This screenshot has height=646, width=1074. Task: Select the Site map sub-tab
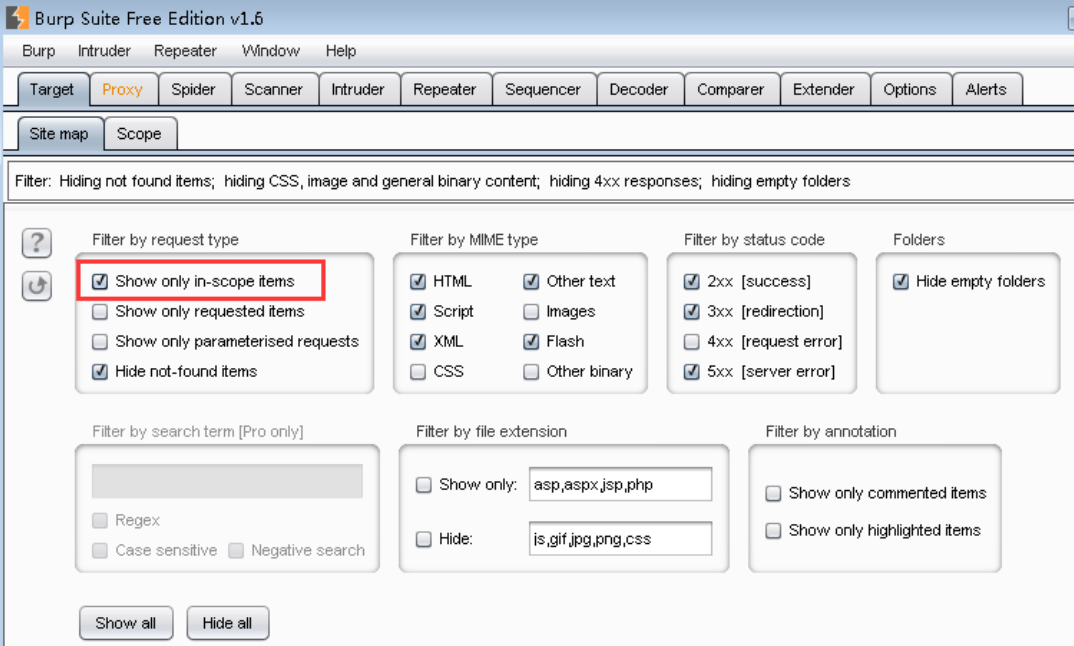point(60,134)
